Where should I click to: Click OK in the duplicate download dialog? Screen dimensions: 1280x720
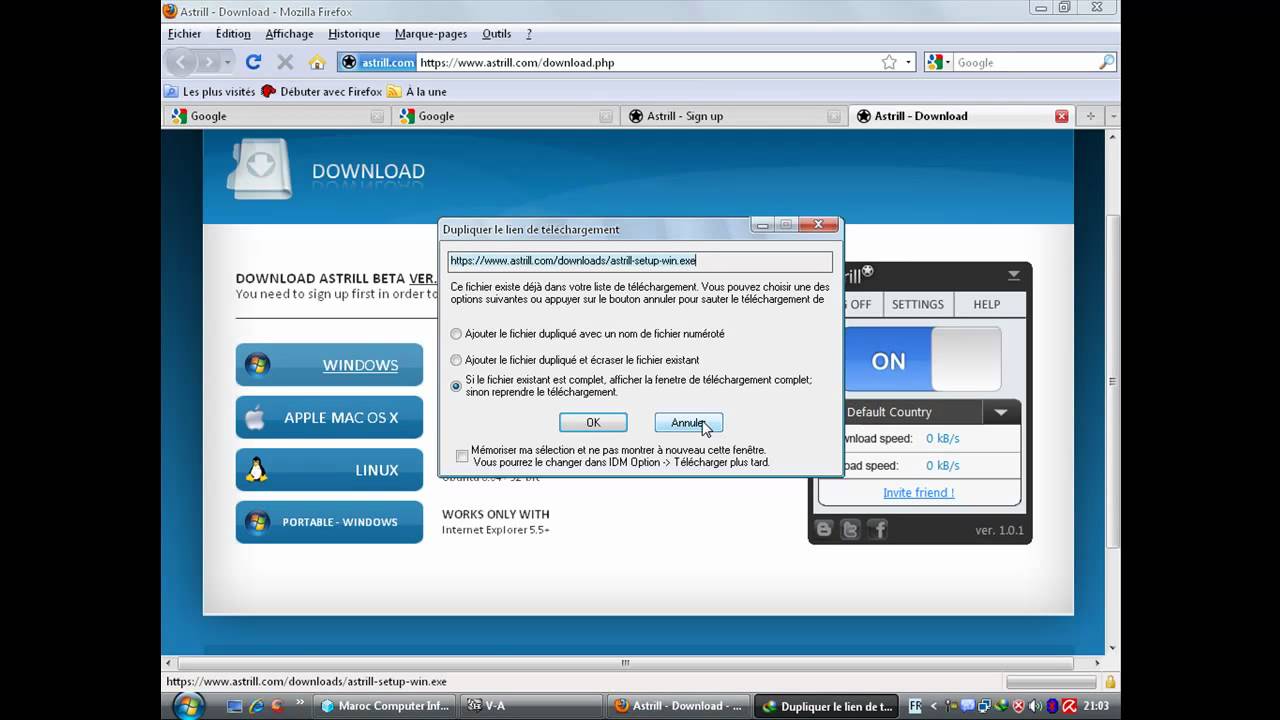(x=593, y=423)
